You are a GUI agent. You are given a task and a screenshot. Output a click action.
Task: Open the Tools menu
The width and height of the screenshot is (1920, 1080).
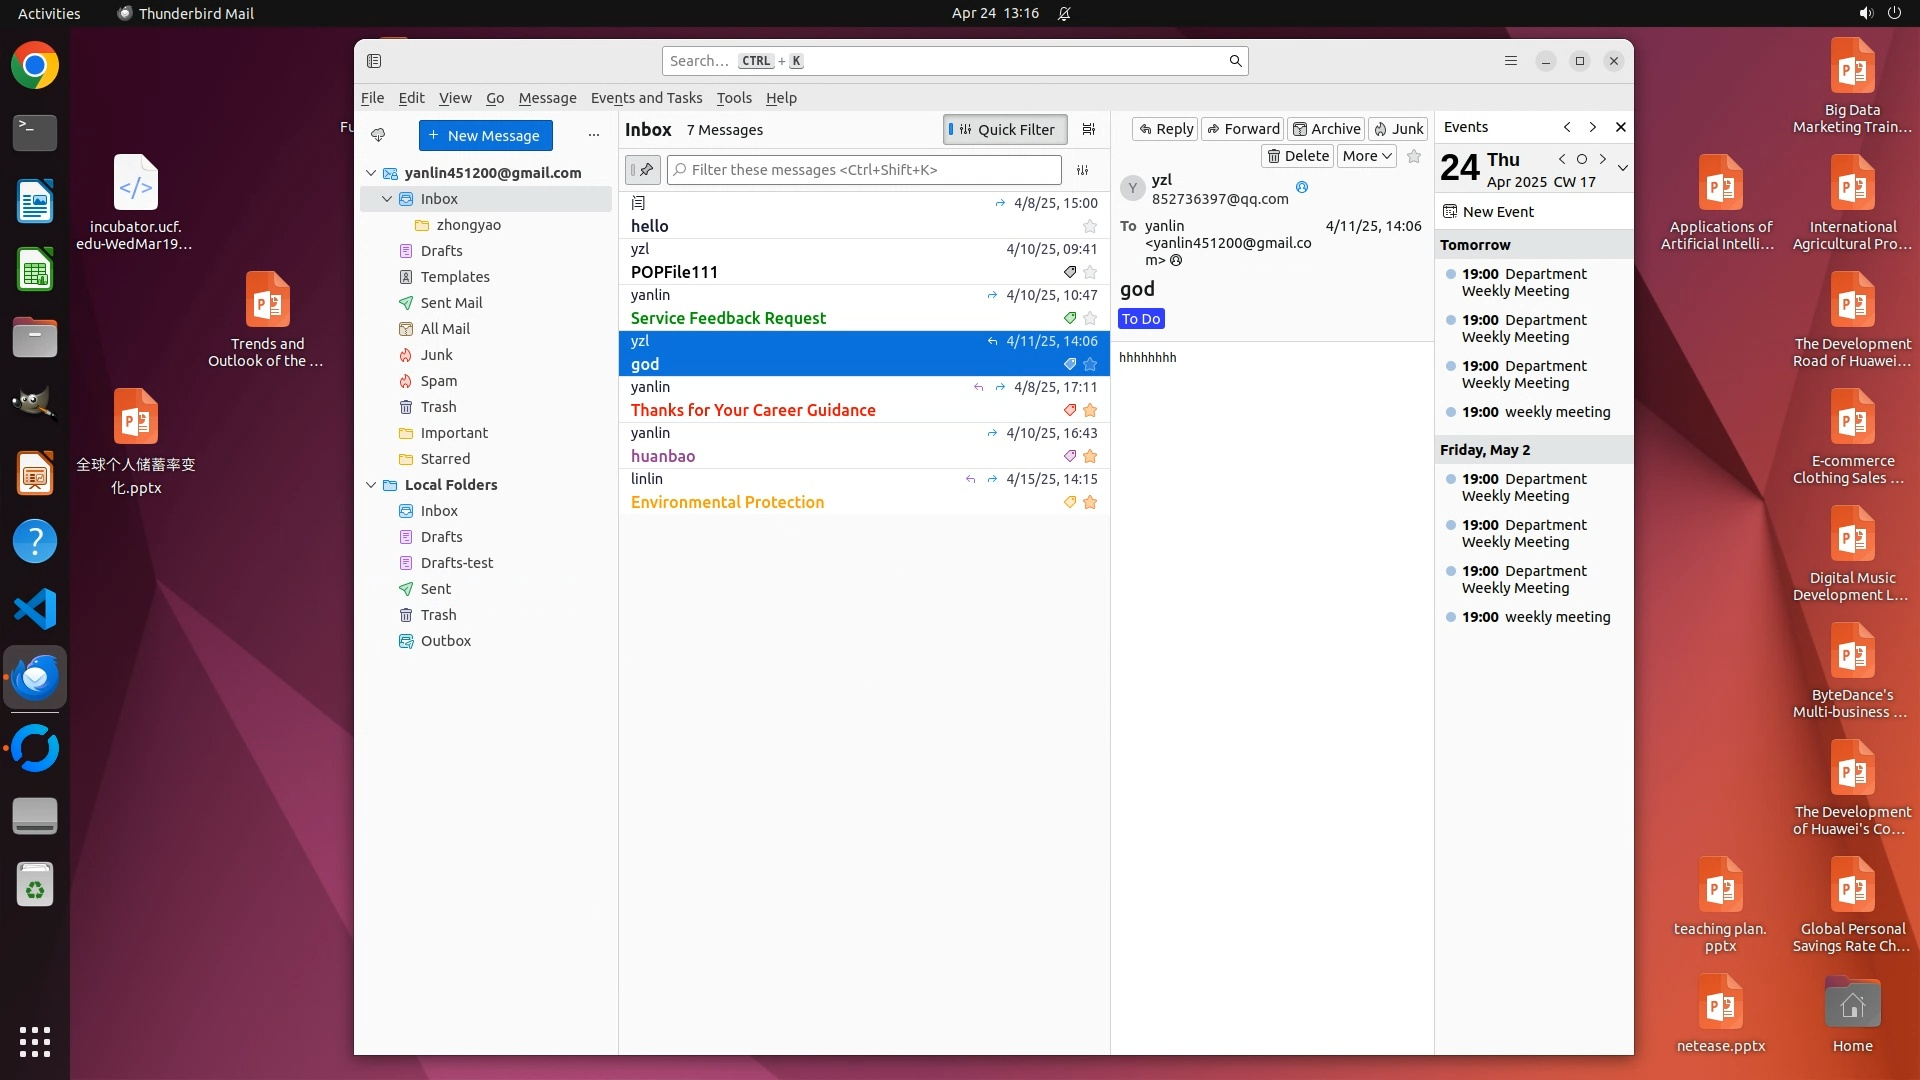[733, 98]
